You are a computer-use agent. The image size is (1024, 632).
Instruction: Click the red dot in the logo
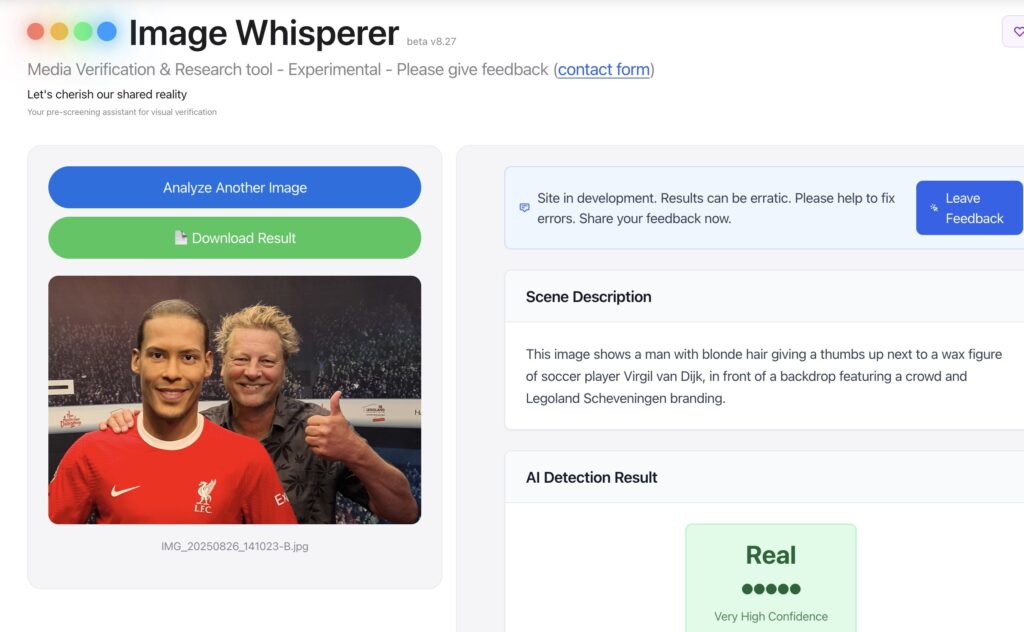pyautogui.click(x=36, y=31)
